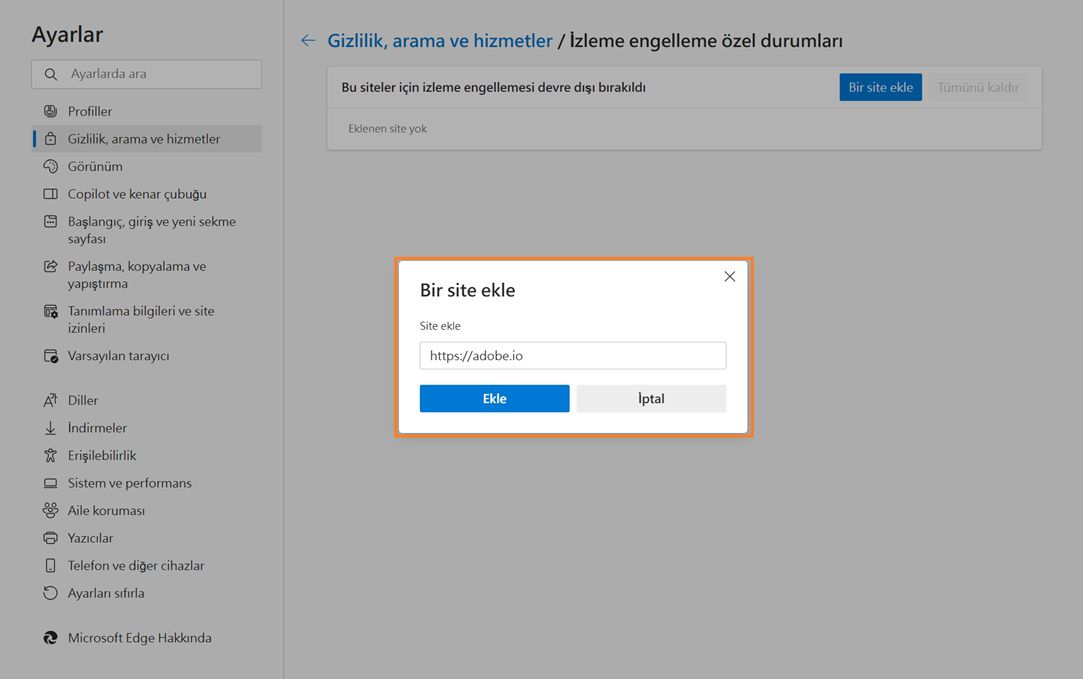Screen dimensions: 1083x679
Task: Select the Telefon ve diğer cihazlar icon
Action: tap(51, 565)
